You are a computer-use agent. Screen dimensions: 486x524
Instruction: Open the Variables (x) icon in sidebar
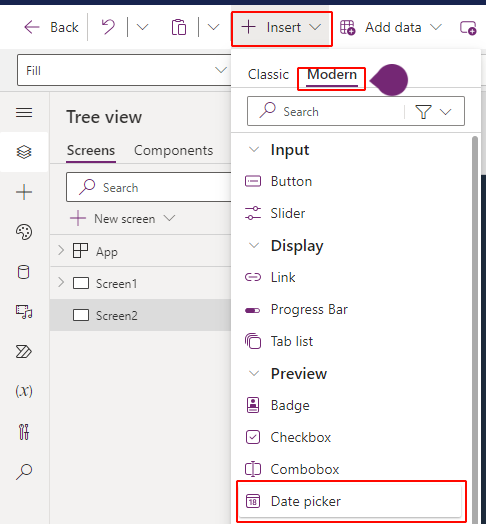click(x=24, y=391)
